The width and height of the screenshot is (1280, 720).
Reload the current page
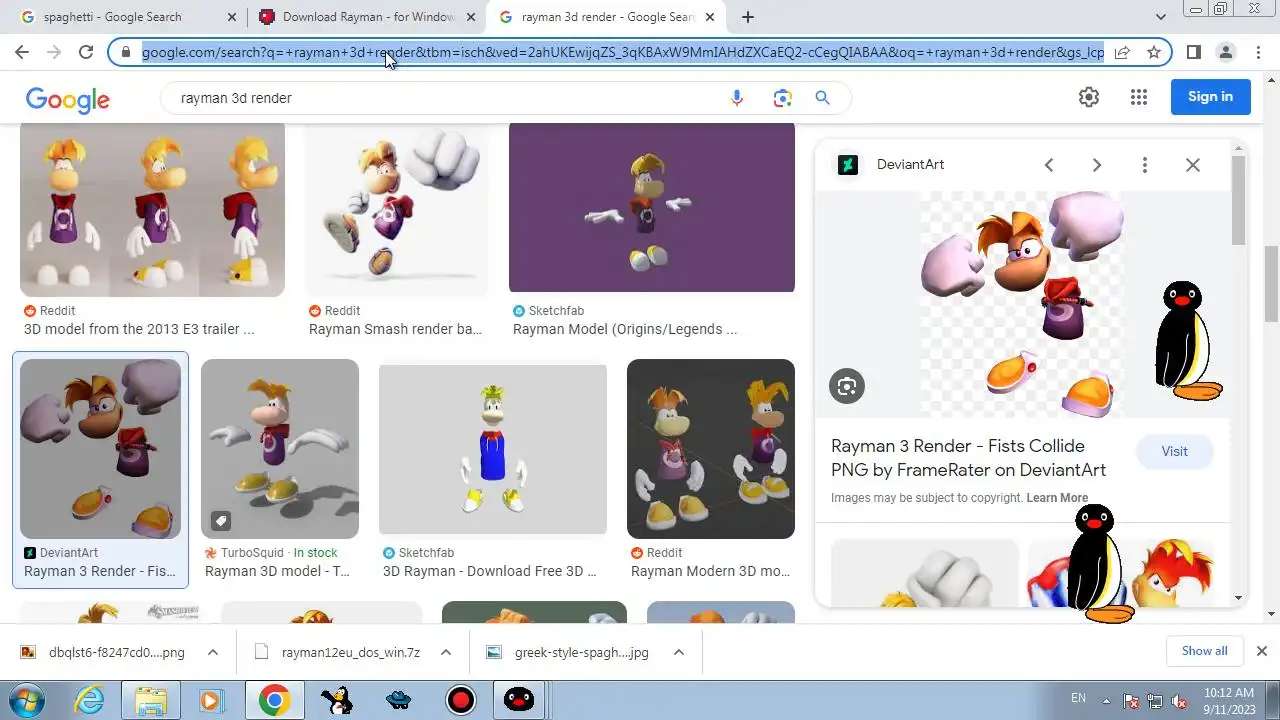pos(86,52)
